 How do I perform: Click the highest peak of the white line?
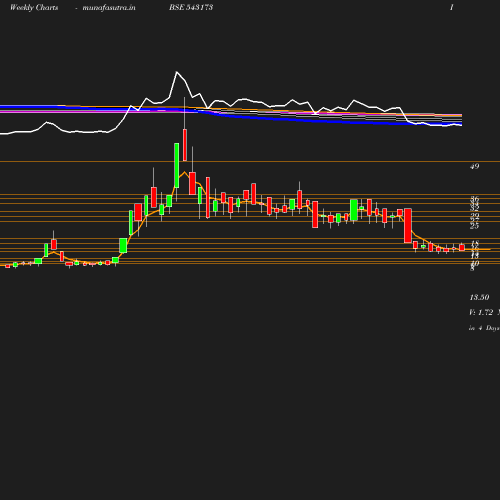[177, 72]
